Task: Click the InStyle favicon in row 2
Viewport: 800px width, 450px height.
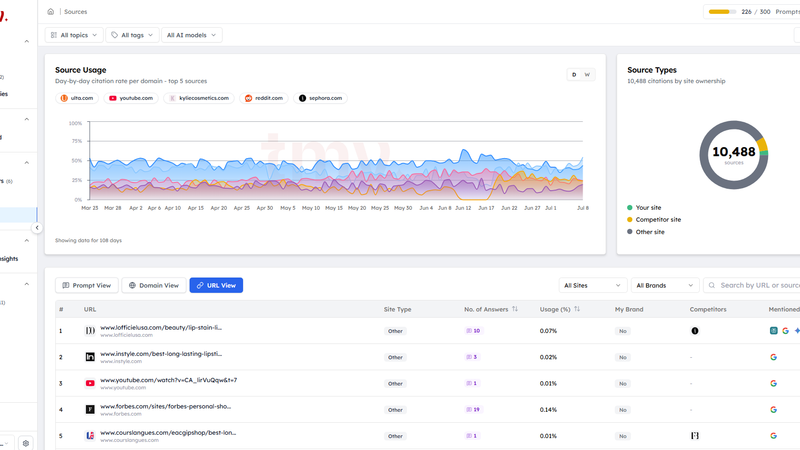Action: 90,357
